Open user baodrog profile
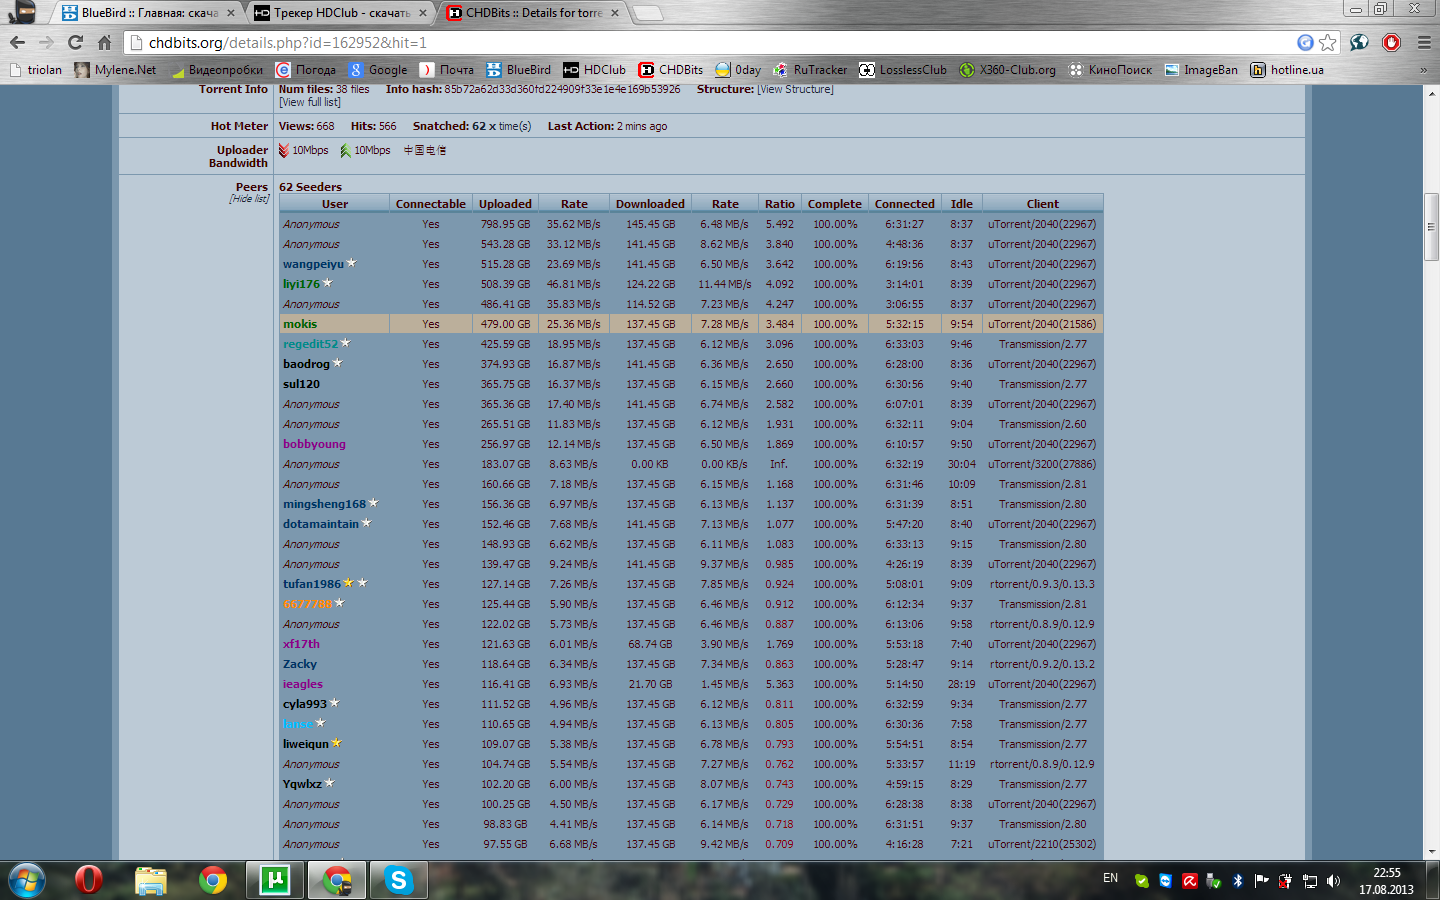The height and width of the screenshot is (900, 1440). point(306,364)
